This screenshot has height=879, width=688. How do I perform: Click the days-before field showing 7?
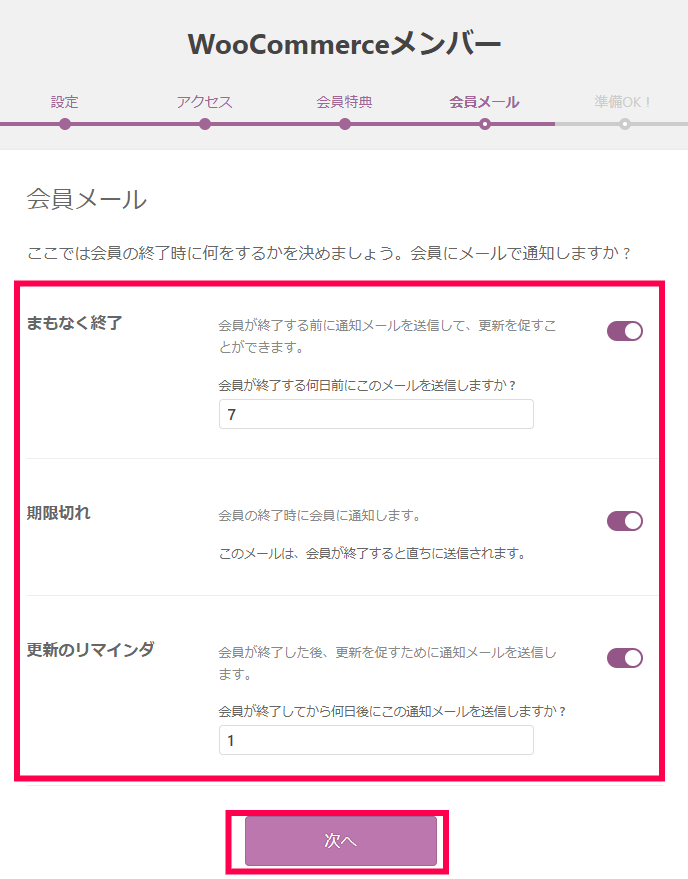tap(376, 414)
